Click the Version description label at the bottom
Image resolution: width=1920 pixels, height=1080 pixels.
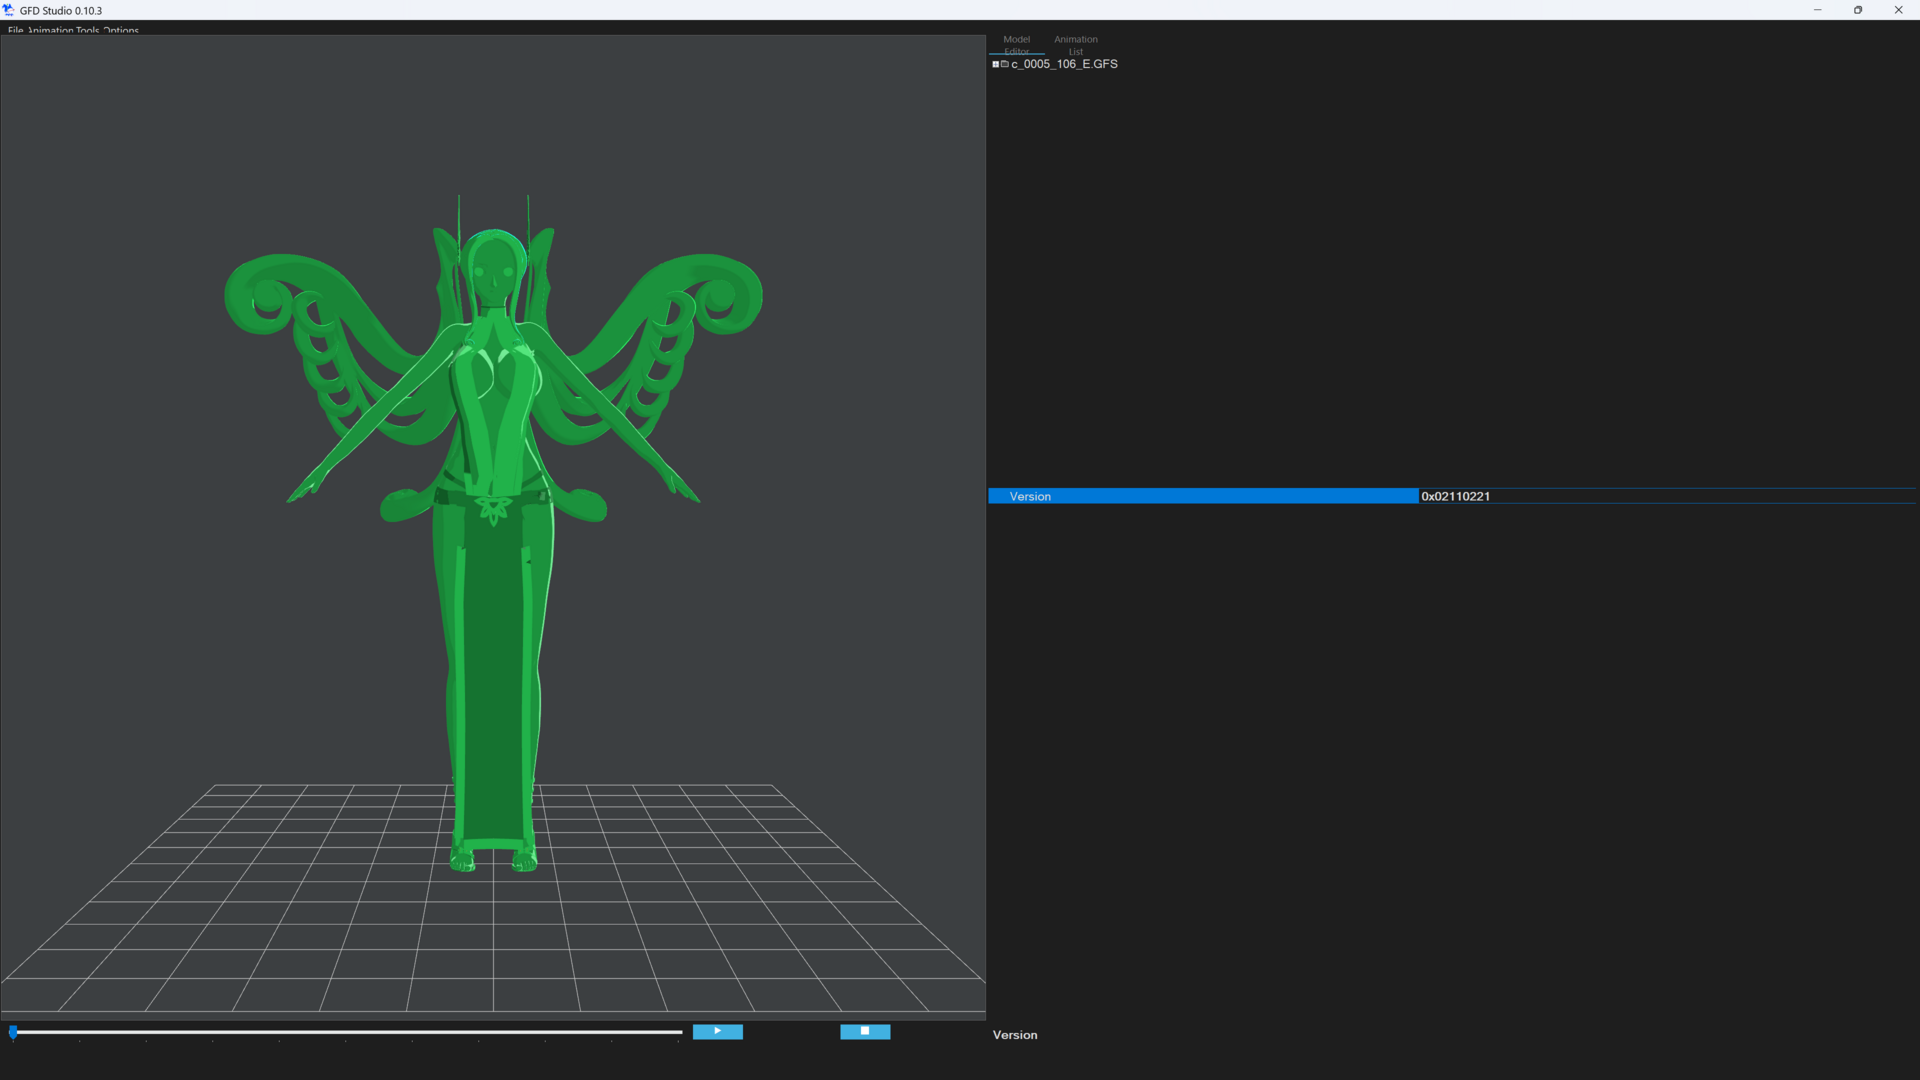click(x=1015, y=1035)
